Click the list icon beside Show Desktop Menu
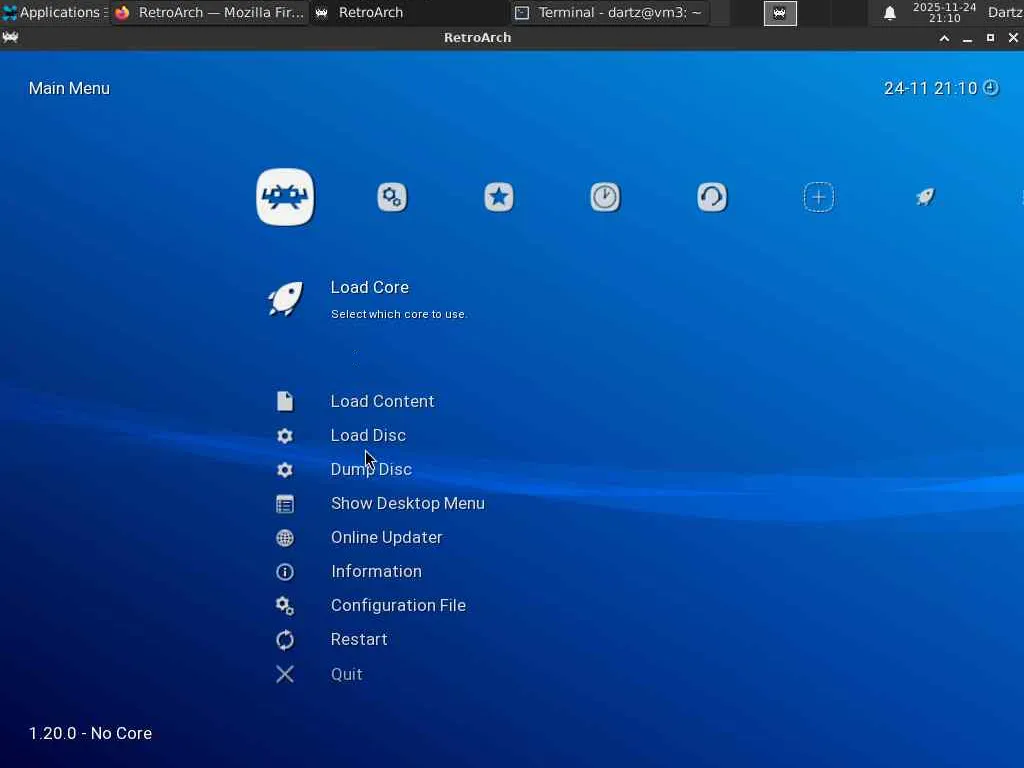This screenshot has width=1024, height=768. click(x=285, y=504)
